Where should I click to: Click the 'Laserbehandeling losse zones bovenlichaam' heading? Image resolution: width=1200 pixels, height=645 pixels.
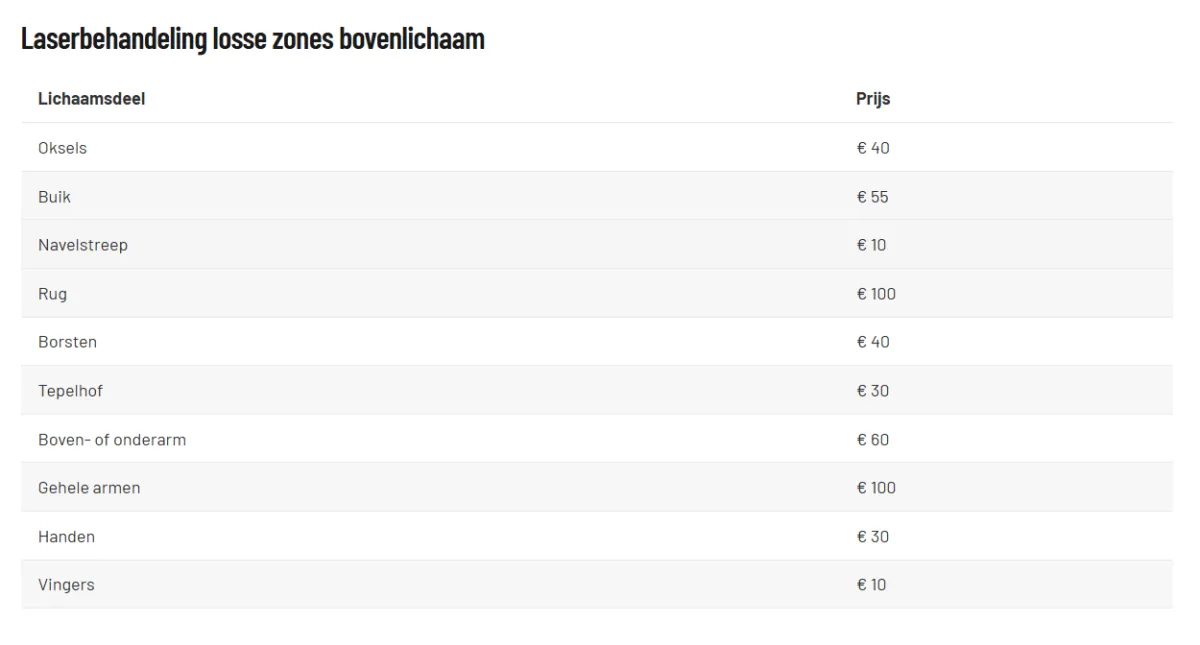tap(253, 40)
